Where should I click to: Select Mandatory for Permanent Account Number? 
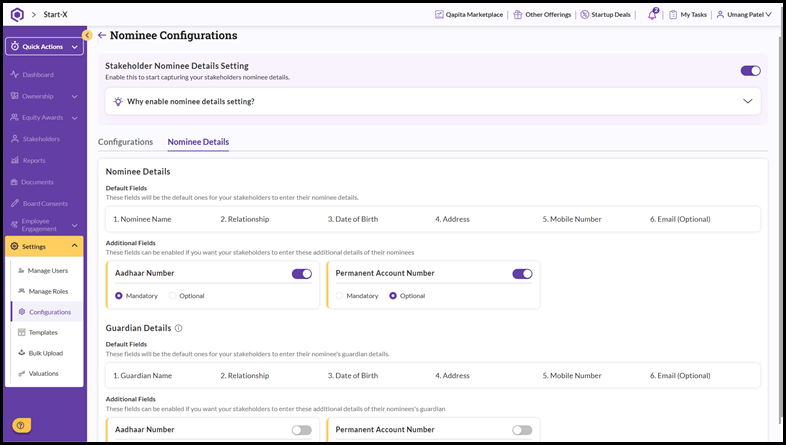coord(339,296)
